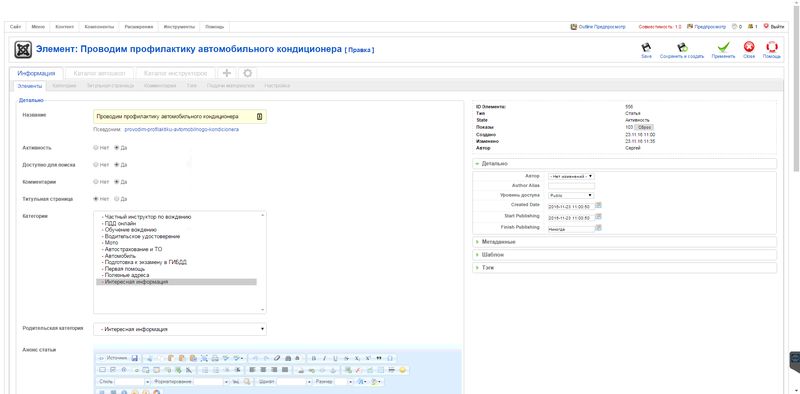Image resolution: width=800 pixels, height=394 pixels.
Task: Open the Сайт menu
Action: 15,27
